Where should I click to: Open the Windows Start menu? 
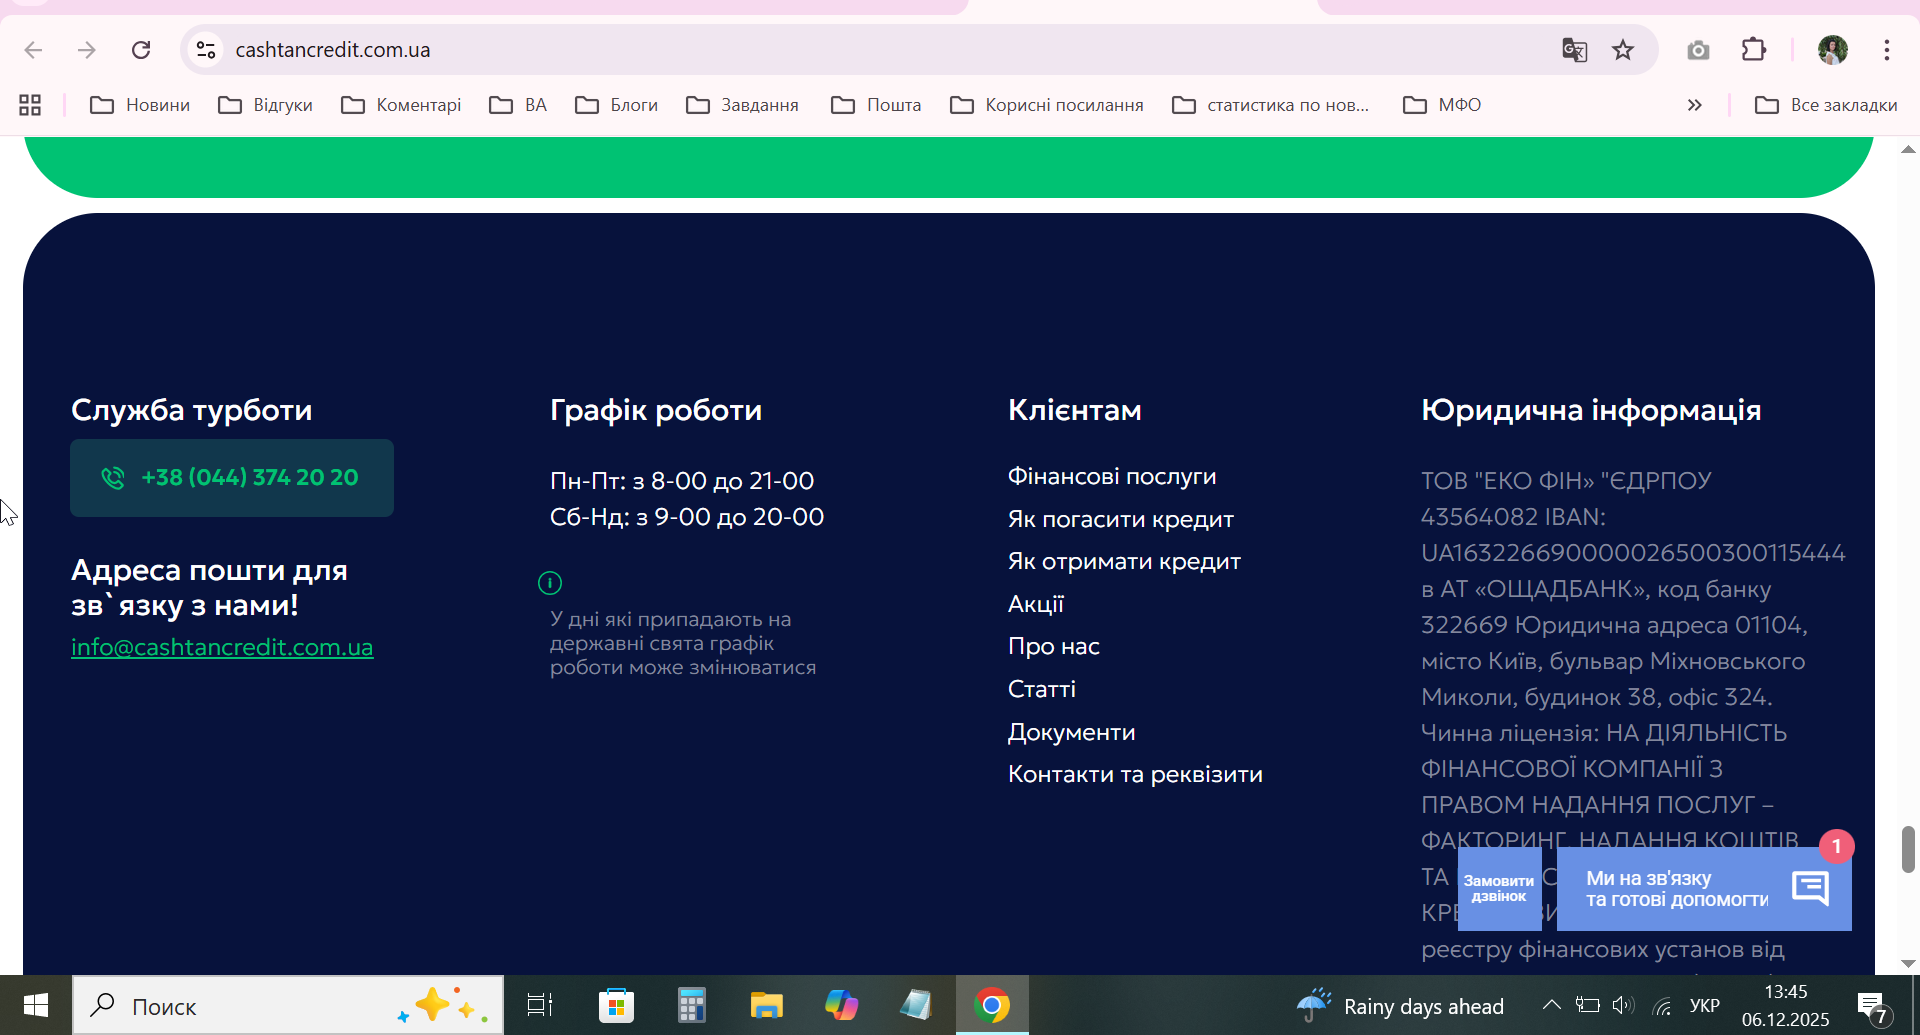(36, 1005)
